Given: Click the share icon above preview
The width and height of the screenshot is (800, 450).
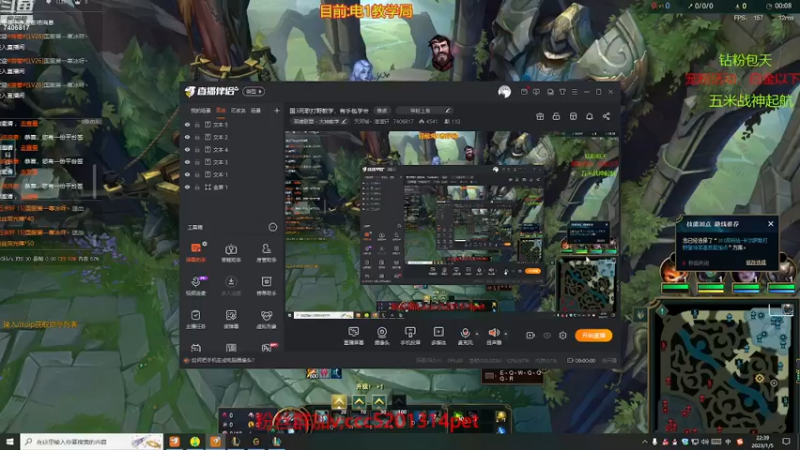Looking at the screenshot, I should tap(606, 116).
